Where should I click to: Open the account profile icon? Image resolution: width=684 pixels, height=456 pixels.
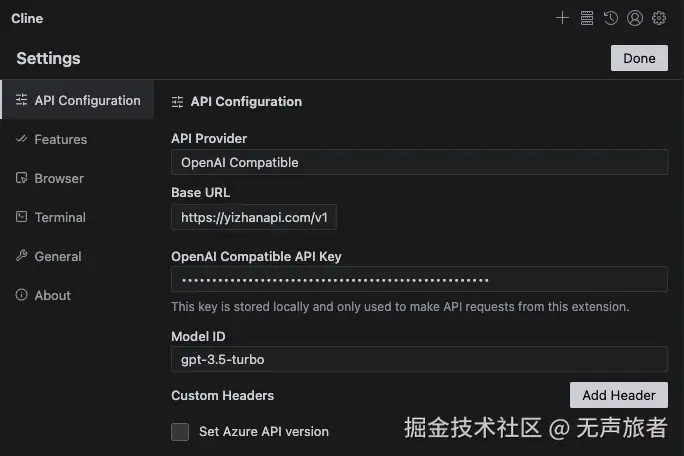tap(634, 18)
